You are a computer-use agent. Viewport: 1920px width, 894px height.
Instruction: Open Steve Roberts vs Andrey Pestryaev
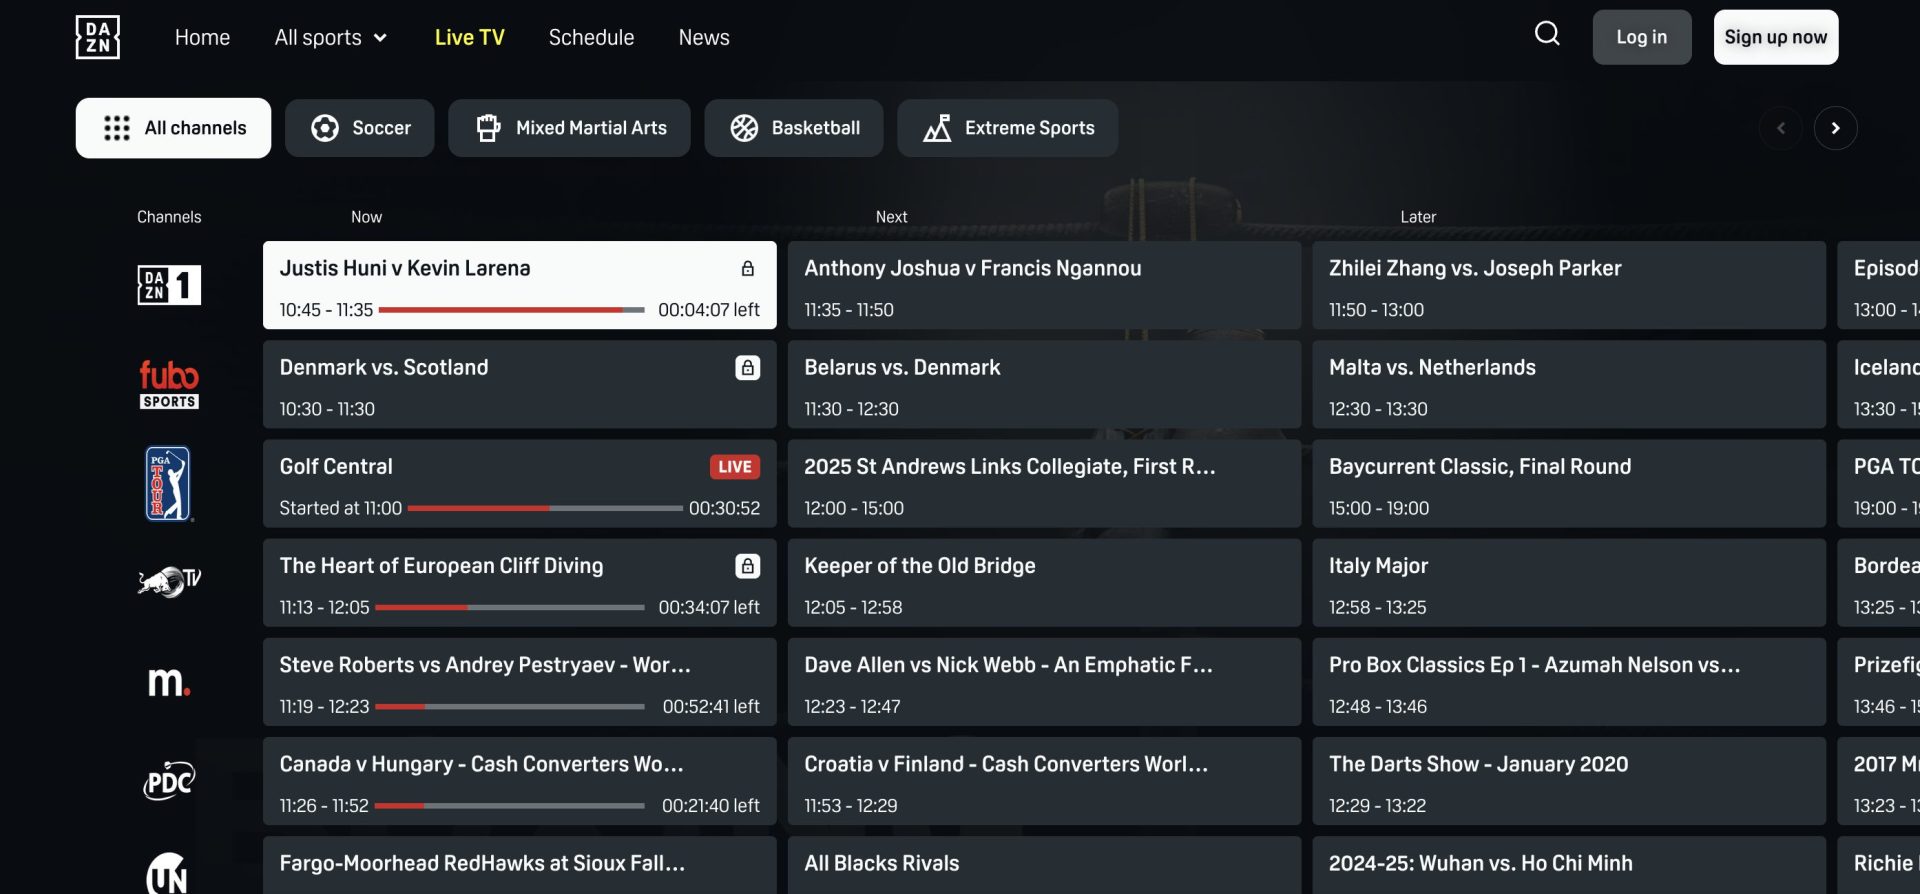[519, 681]
